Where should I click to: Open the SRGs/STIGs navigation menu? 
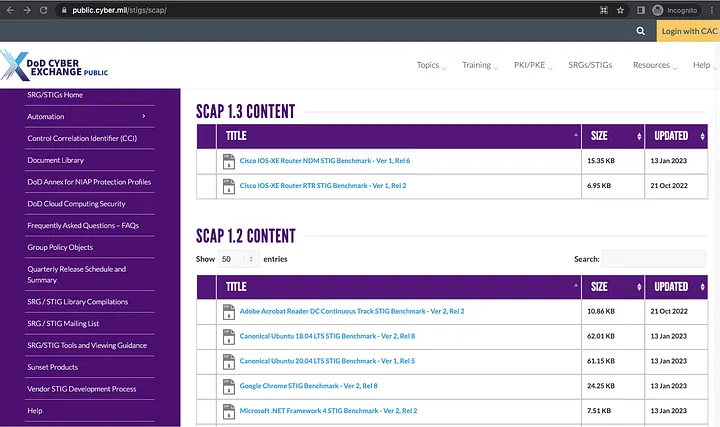click(x=590, y=65)
